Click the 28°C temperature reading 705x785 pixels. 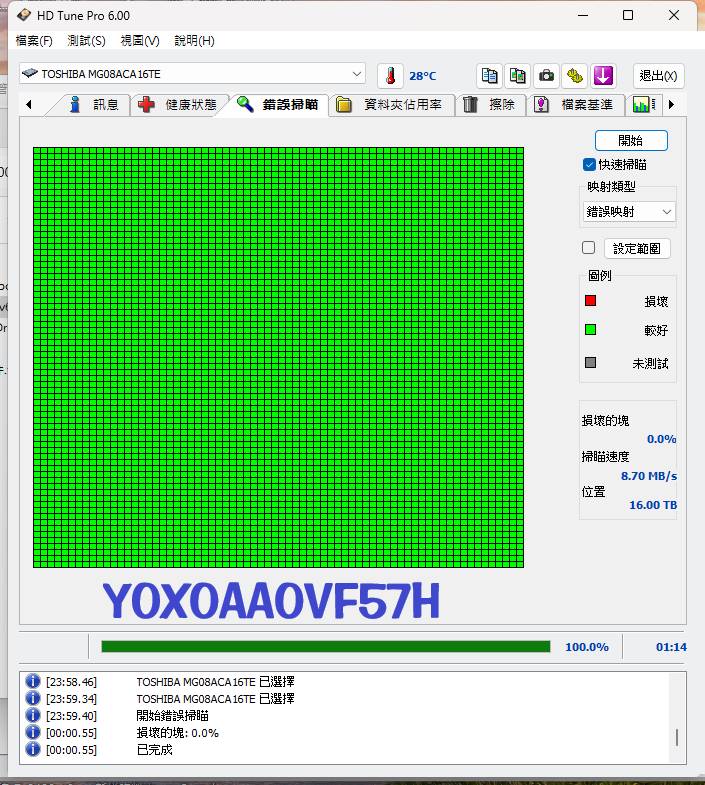tap(423, 76)
